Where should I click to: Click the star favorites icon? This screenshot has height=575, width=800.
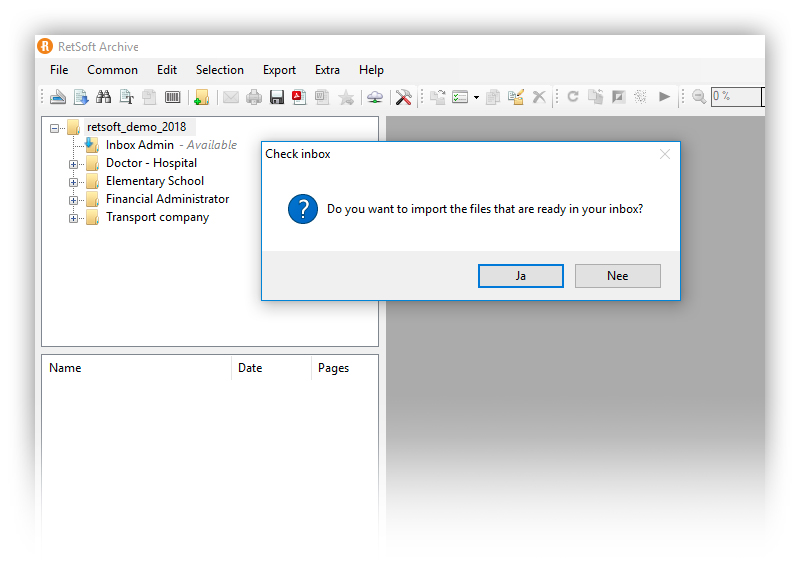pyautogui.click(x=346, y=97)
